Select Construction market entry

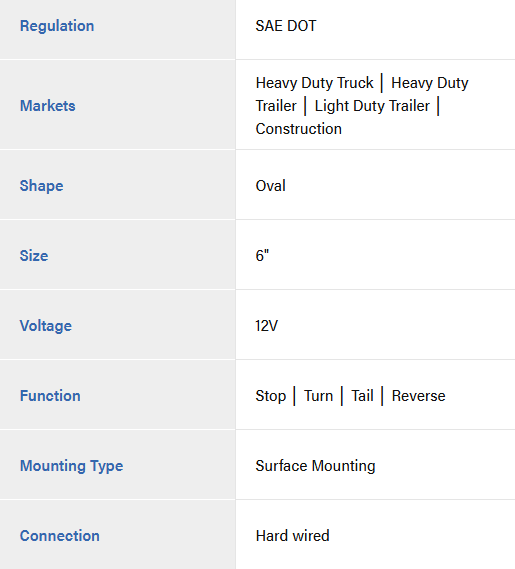coord(299,129)
